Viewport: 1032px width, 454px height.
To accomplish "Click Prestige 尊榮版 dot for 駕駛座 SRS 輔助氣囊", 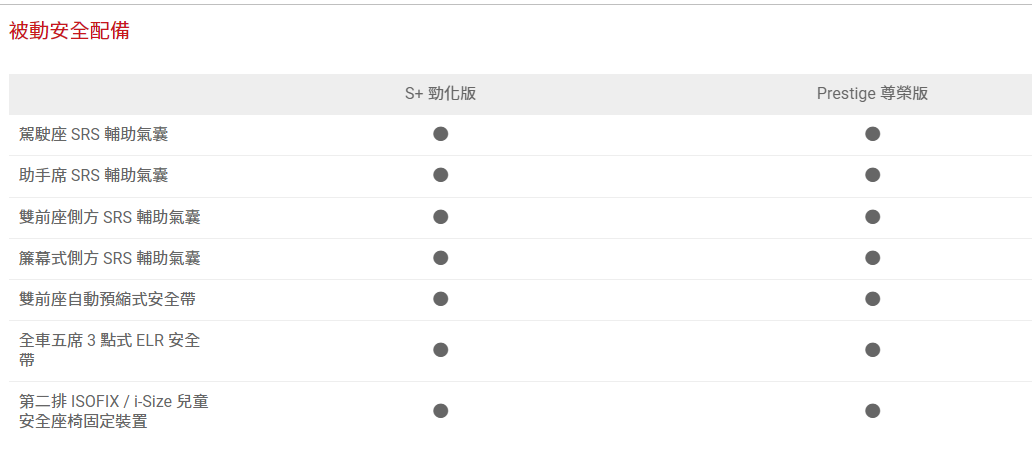I will tap(872, 134).
